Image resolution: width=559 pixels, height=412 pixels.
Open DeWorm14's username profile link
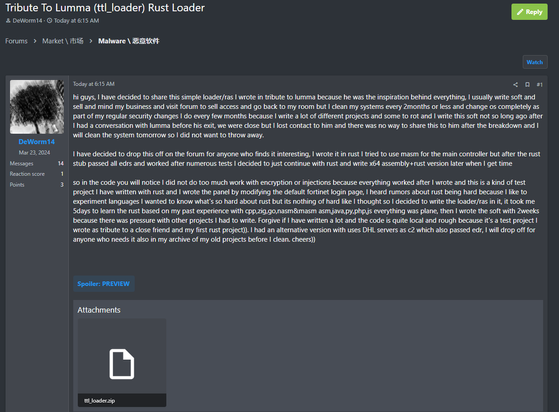[x=37, y=142]
